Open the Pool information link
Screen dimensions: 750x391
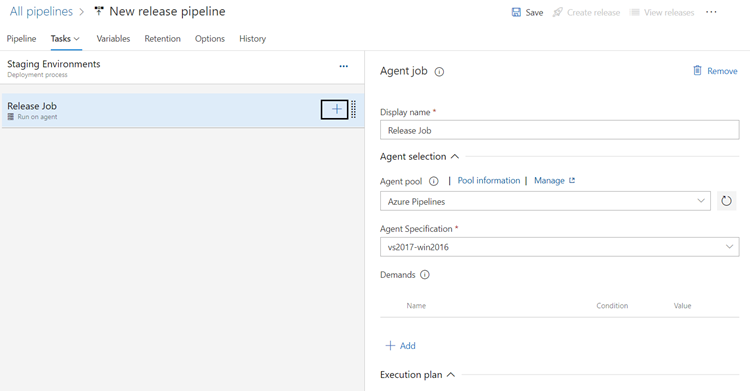tap(489, 180)
